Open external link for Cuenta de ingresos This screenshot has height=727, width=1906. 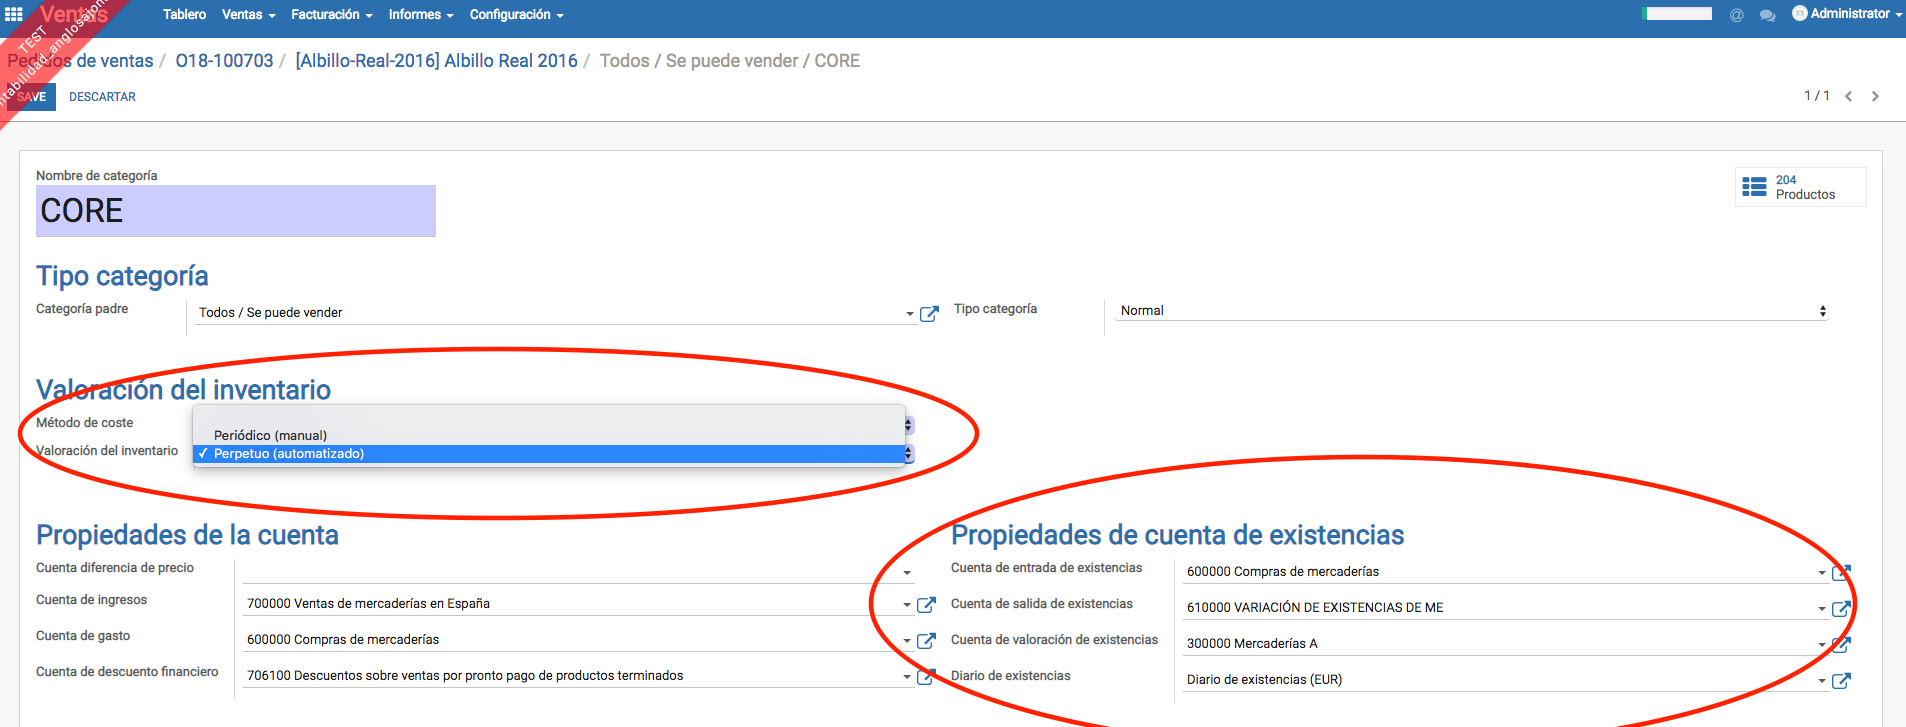point(926,605)
